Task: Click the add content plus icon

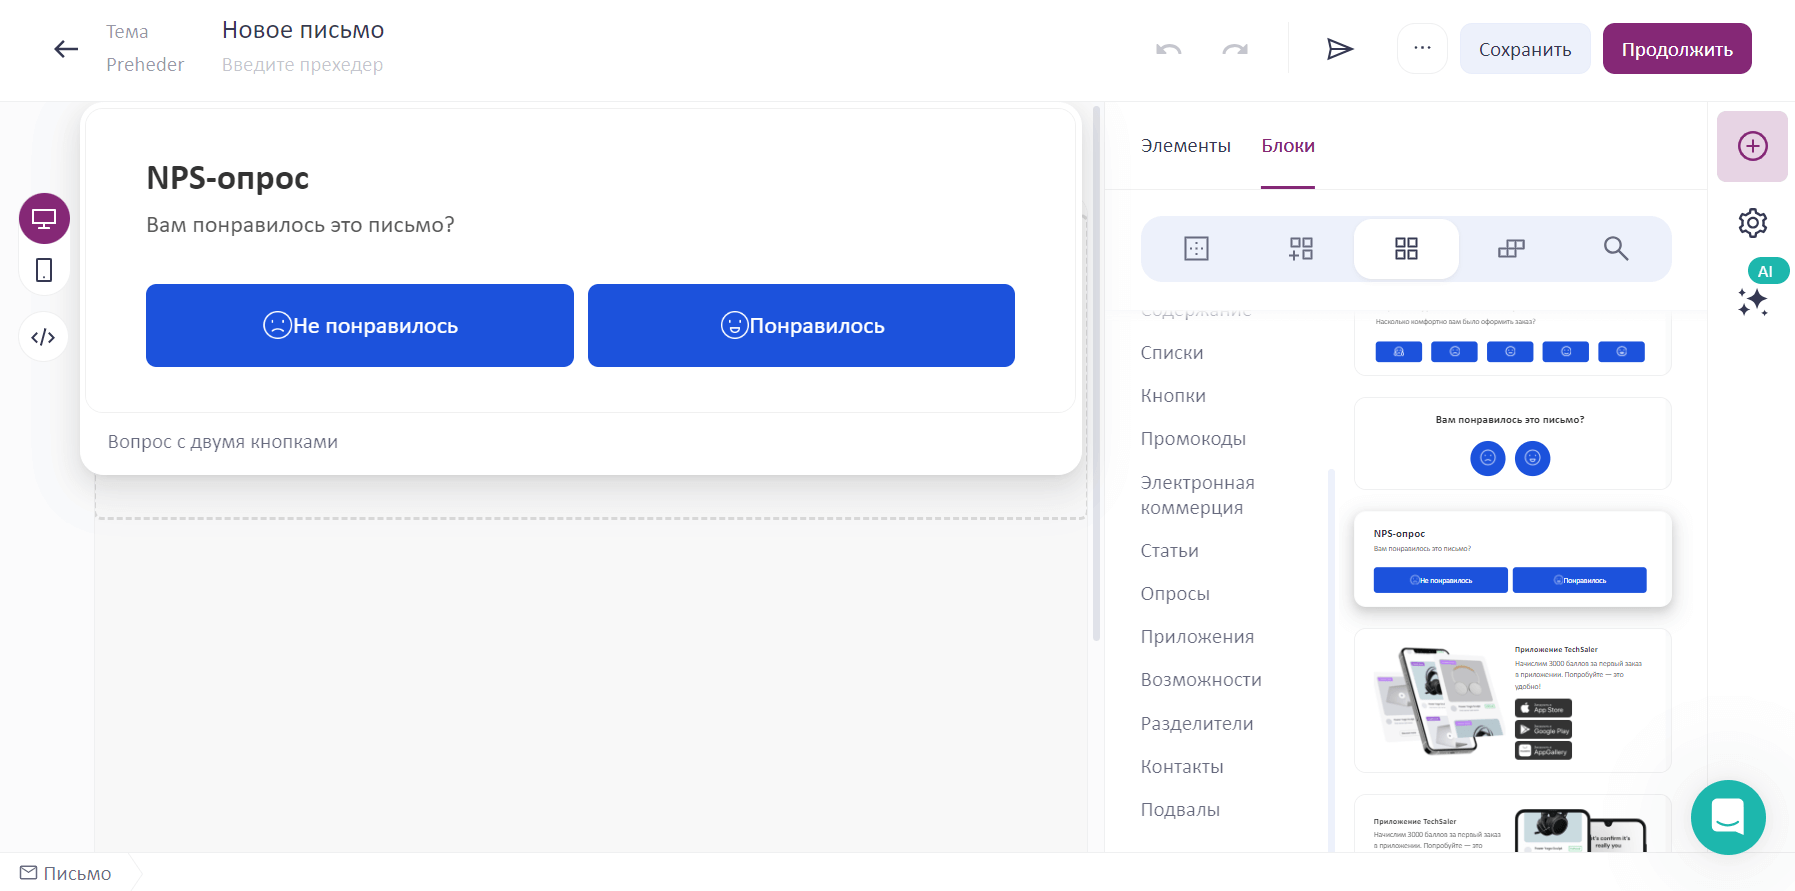Action: point(1752,146)
